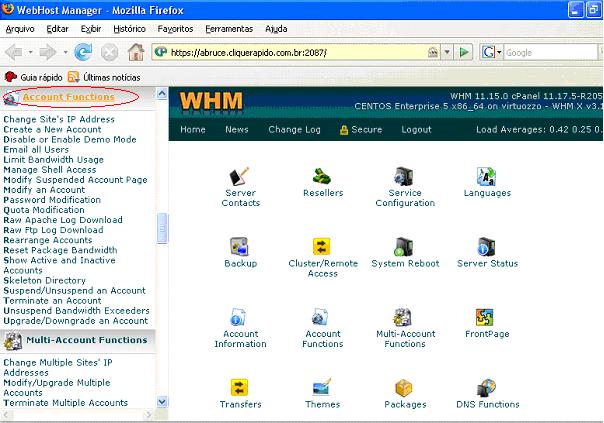Click in the Google search box
Viewport: 604px width, 423px height.
[551, 52]
